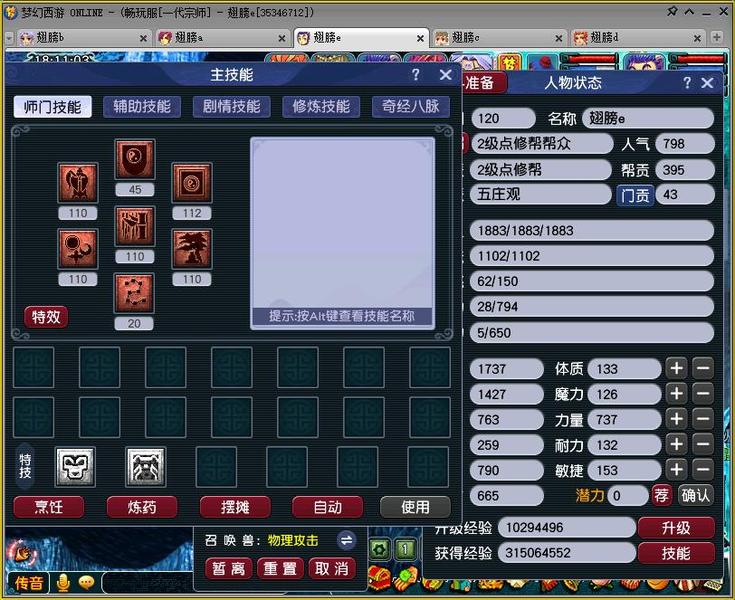
Task: Click the green gear icon at bottom
Action: tap(379, 549)
